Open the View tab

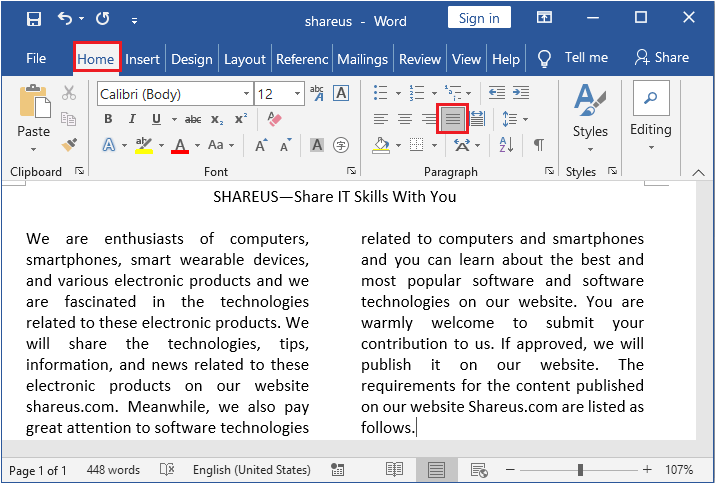(466, 59)
